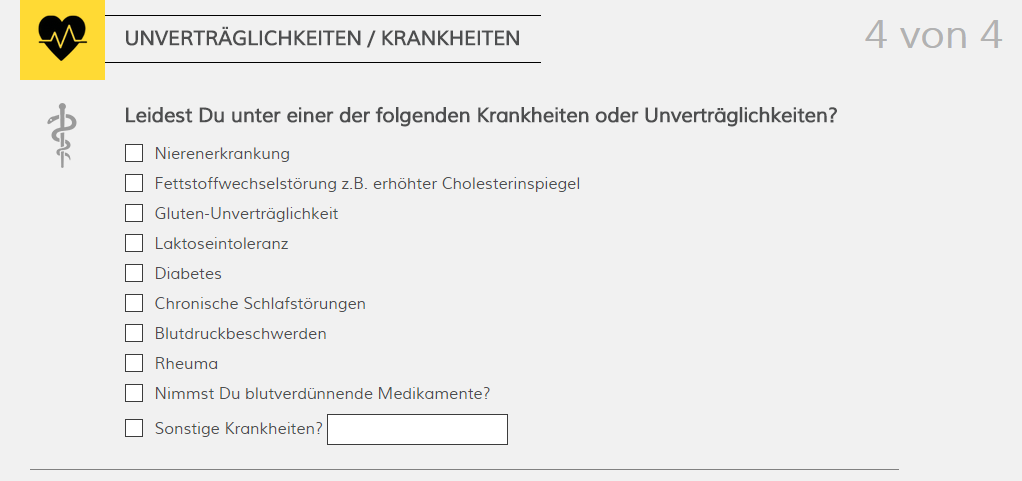Viewport: 1022px width, 481px height.
Task: Click the question text about Krankheiten
Action: [481, 116]
